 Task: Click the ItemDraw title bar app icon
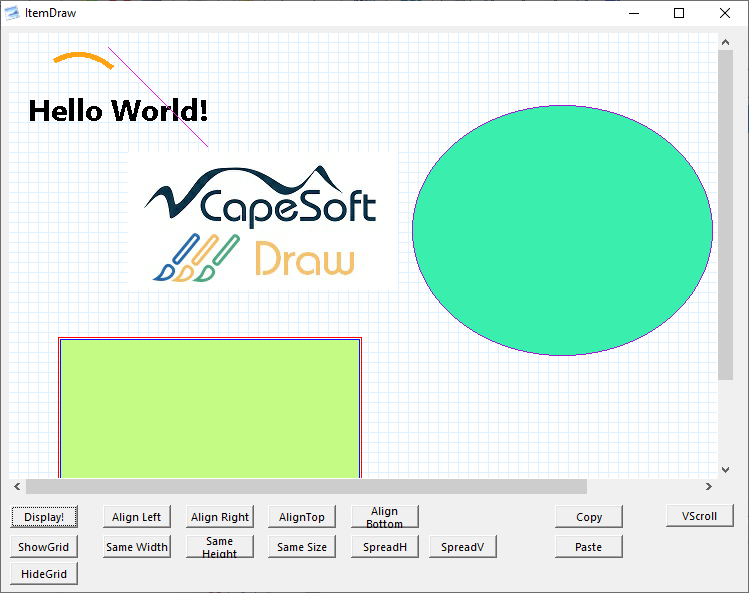pos(12,13)
